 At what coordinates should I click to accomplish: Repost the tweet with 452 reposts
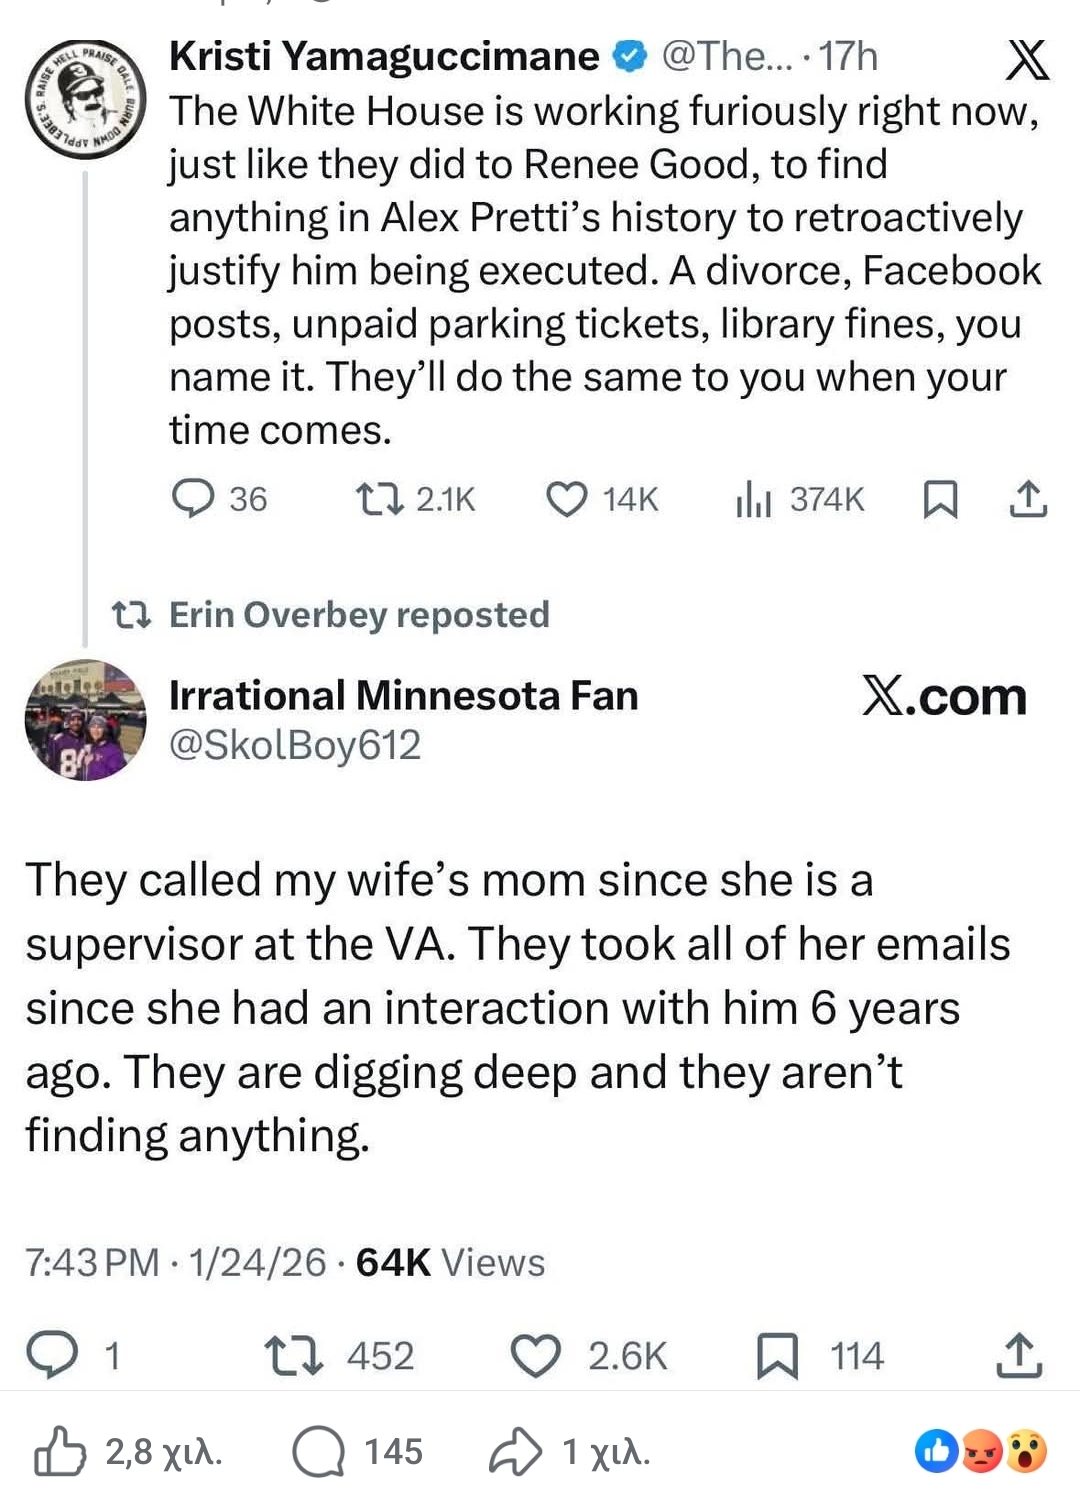pyautogui.click(x=293, y=1355)
